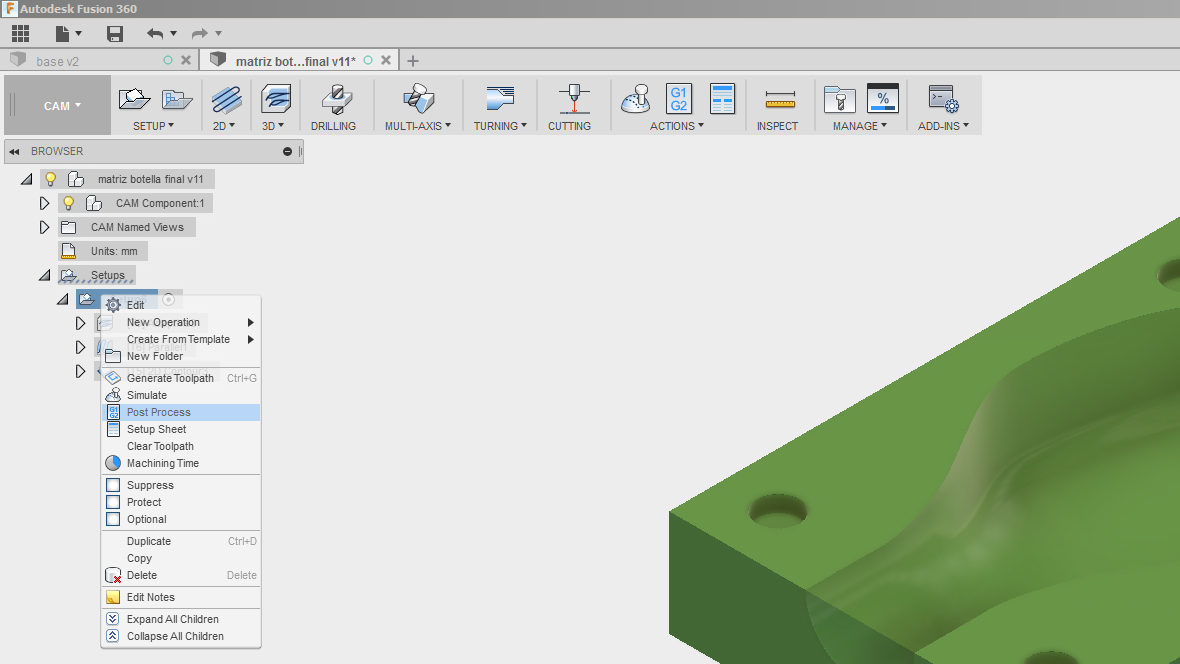The image size is (1180, 664).
Task: Click the New Setup icon
Action: pos(134,99)
